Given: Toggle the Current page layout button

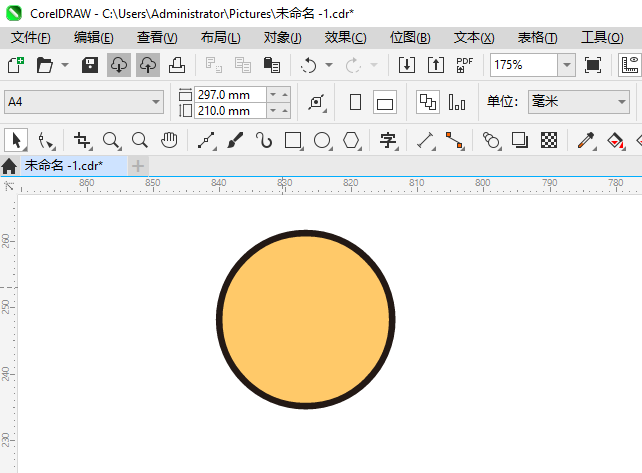Looking at the screenshot, I should point(457,102).
